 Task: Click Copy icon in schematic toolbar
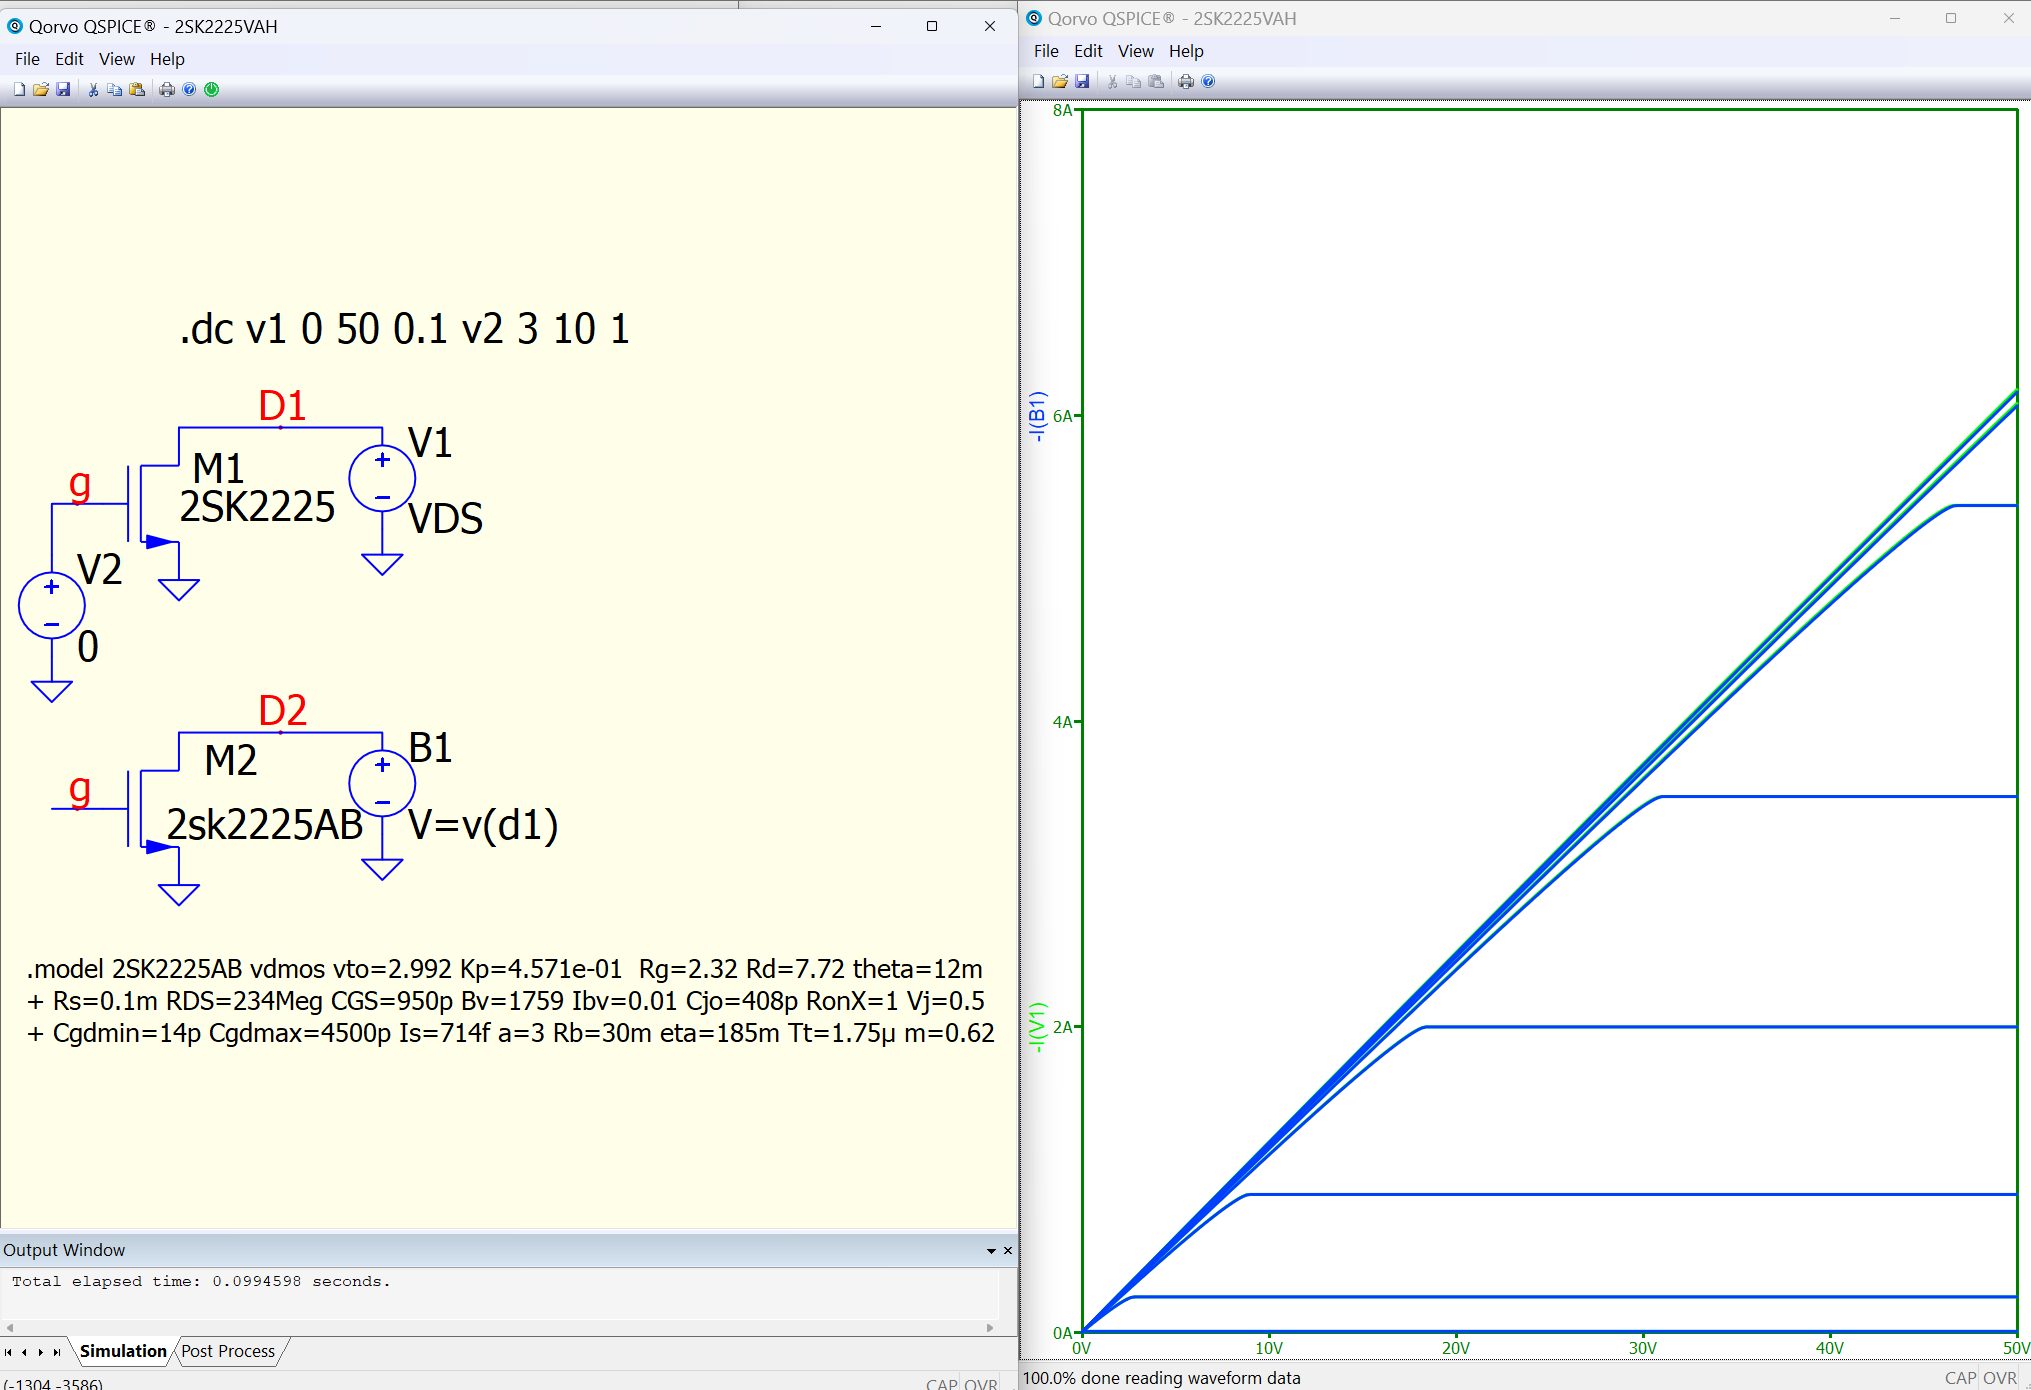[x=115, y=90]
